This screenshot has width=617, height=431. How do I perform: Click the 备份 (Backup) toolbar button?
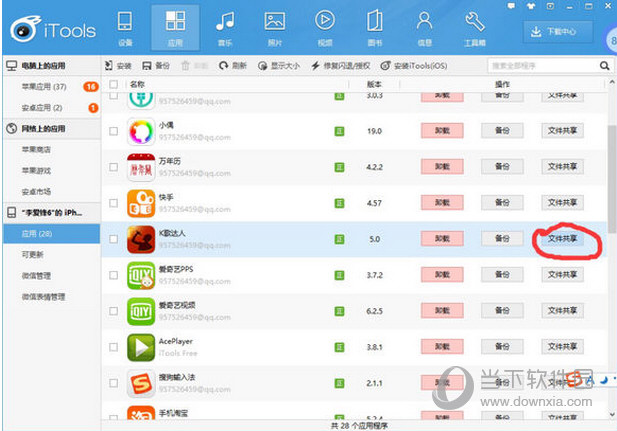(156, 66)
